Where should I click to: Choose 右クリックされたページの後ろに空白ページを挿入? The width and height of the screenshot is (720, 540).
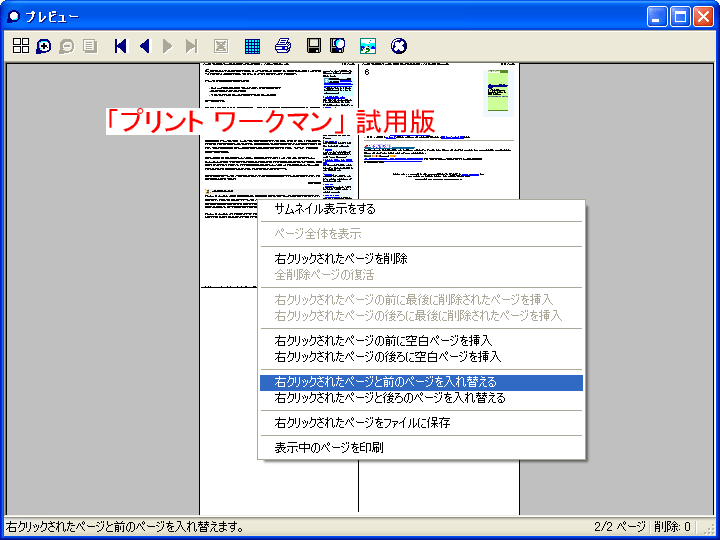coord(422,356)
